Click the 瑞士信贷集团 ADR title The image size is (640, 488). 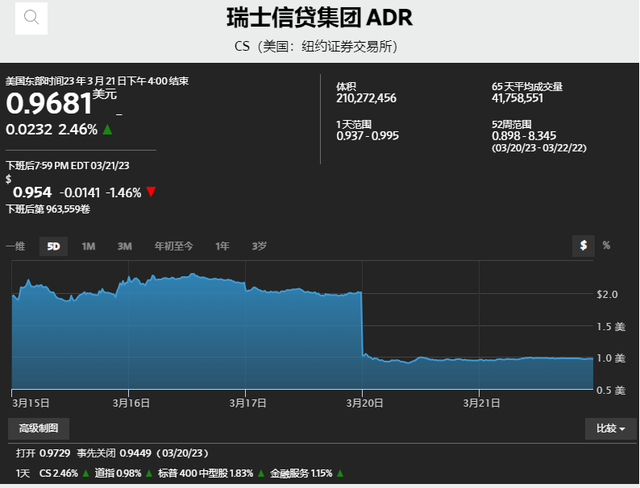(x=320, y=18)
